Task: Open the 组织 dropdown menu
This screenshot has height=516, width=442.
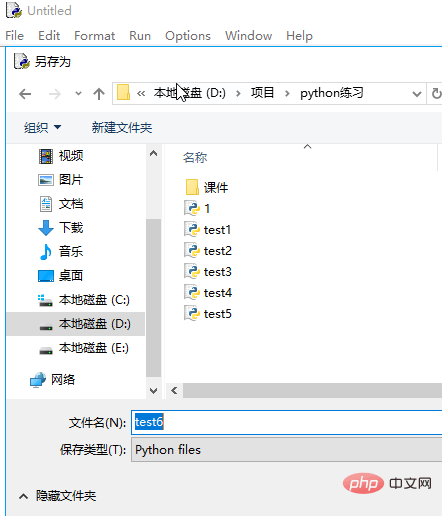Action: click(42, 127)
